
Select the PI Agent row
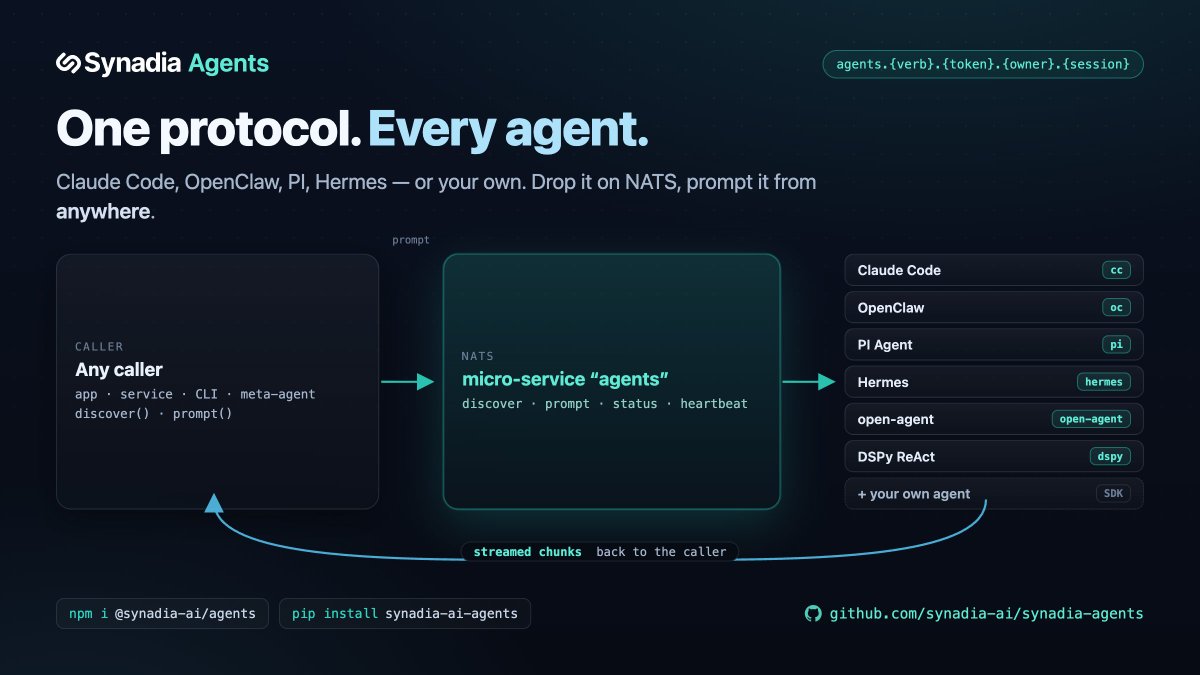pyautogui.click(x=994, y=345)
